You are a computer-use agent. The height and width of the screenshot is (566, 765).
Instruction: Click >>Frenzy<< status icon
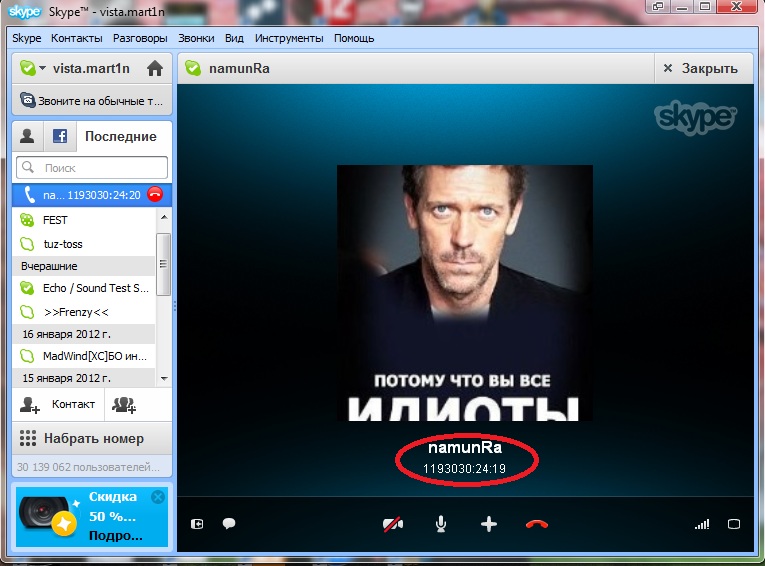27,312
